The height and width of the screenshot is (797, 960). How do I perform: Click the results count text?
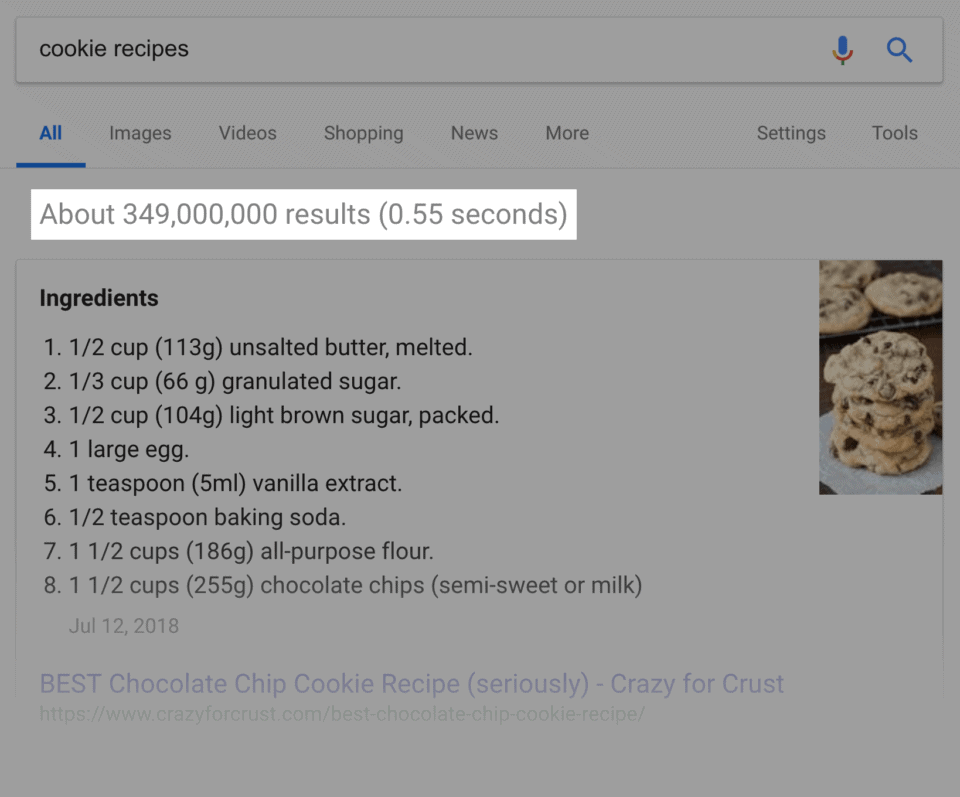303,214
